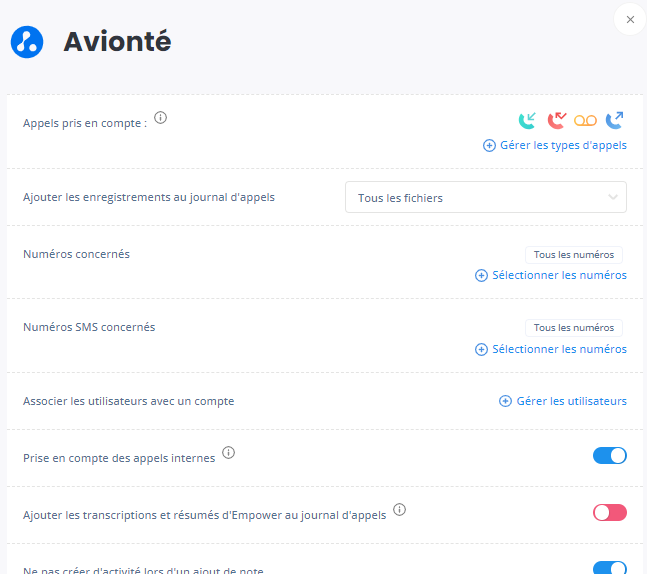Click Tous les numéros tag under Numéros SMS concernés

574,328
